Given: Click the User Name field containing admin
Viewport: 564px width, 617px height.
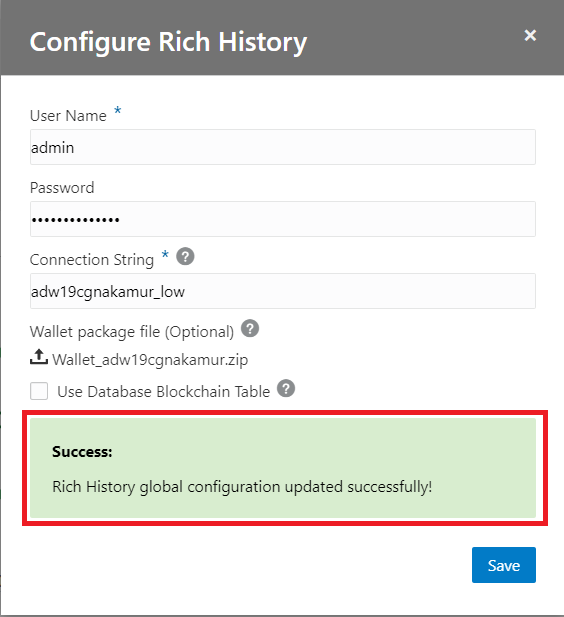Looking at the screenshot, I should [283, 147].
